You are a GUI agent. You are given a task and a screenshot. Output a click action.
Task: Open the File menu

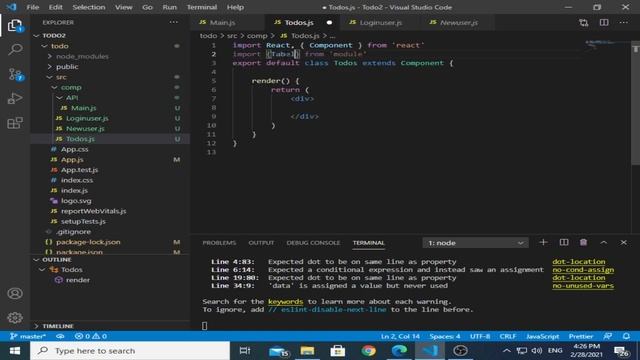click(x=33, y=7)
